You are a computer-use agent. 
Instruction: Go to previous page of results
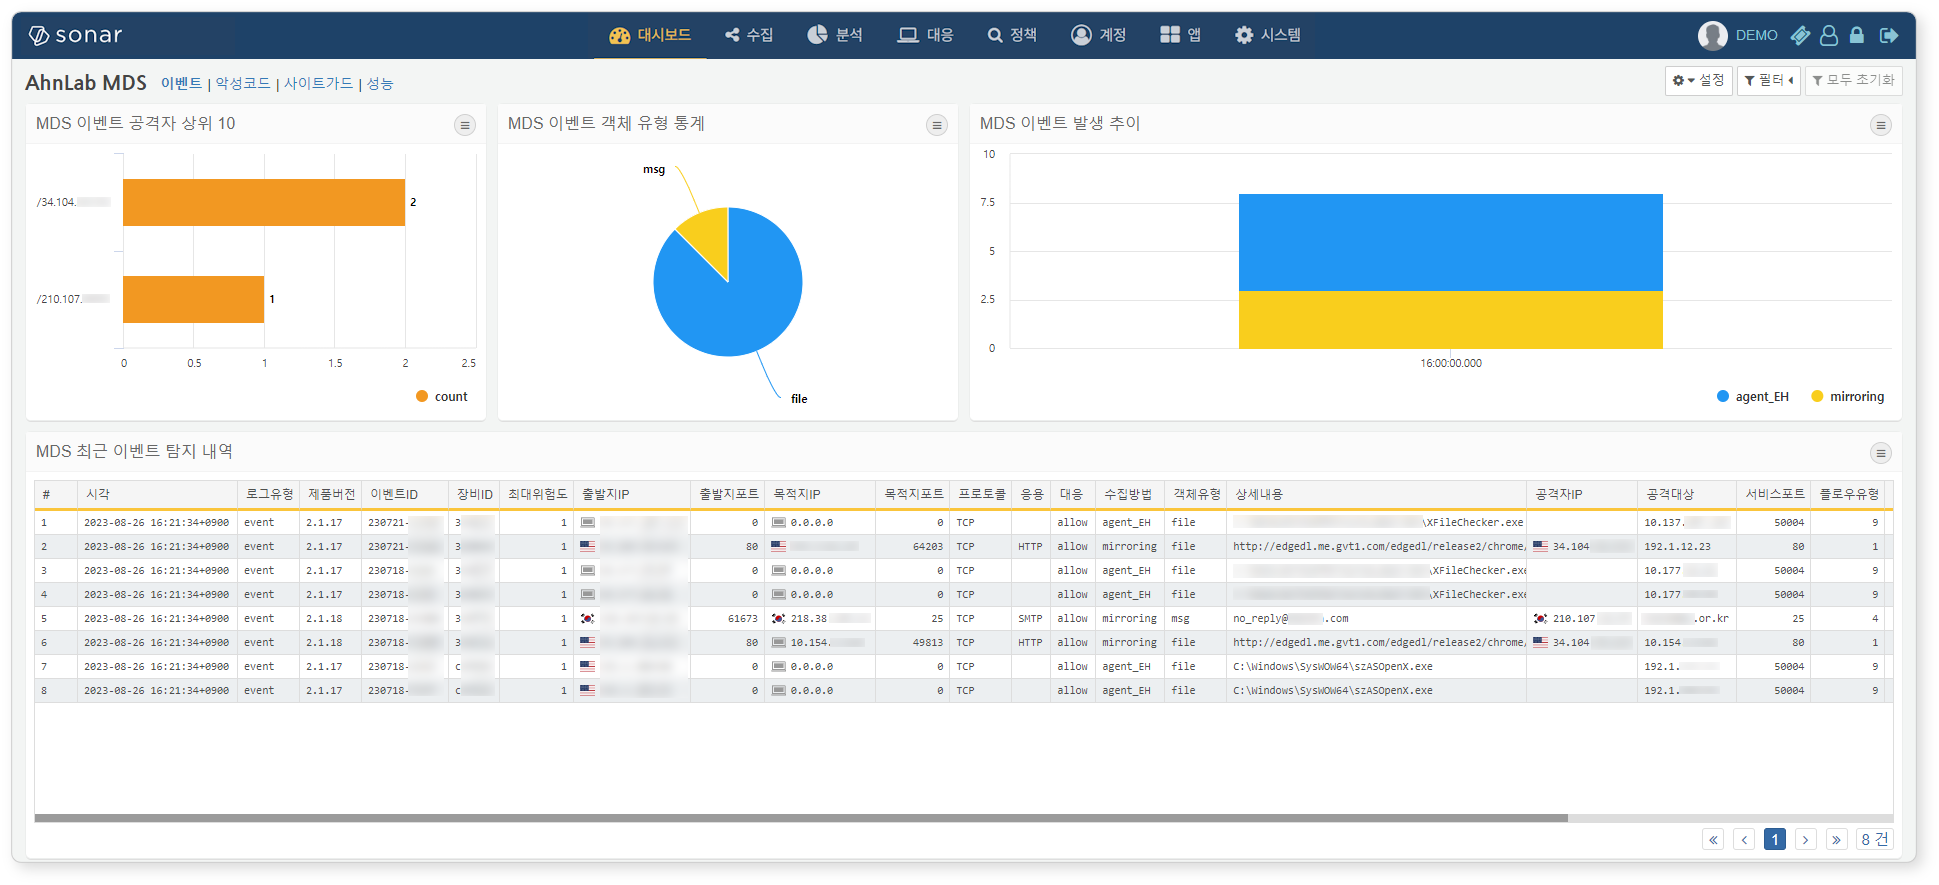tap(1744, 839)
